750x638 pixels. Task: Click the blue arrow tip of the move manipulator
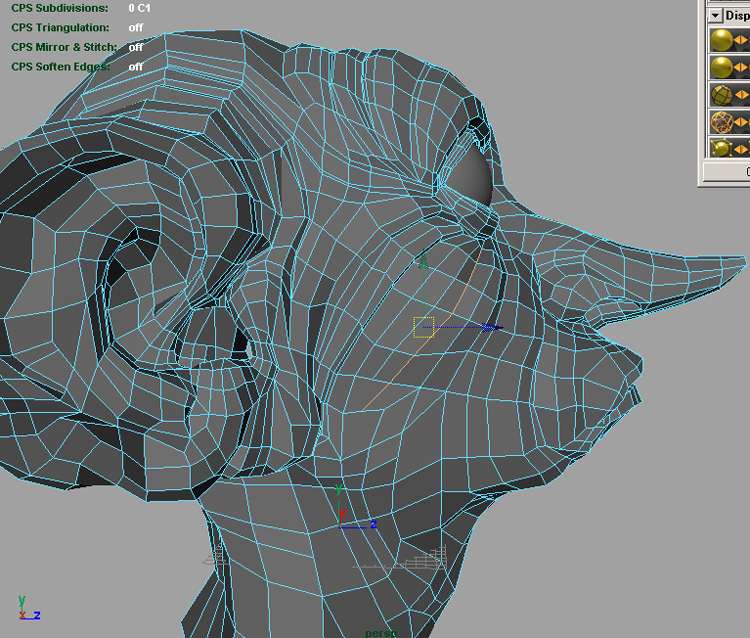[494, 327]
